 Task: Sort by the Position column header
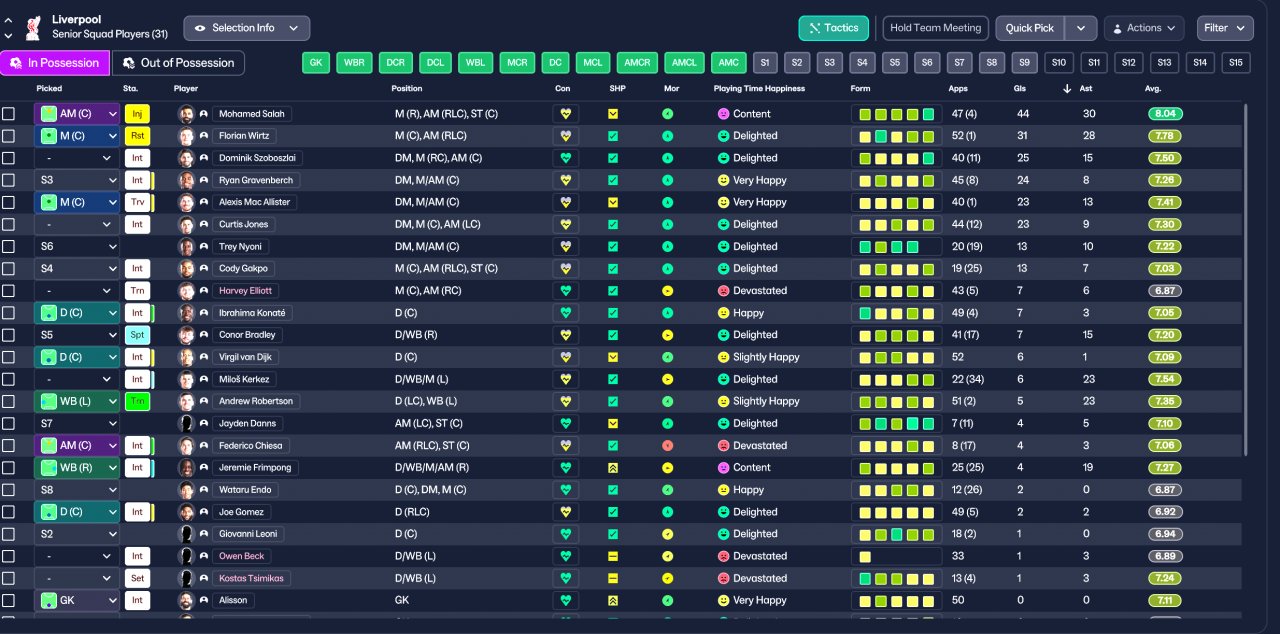407,89
